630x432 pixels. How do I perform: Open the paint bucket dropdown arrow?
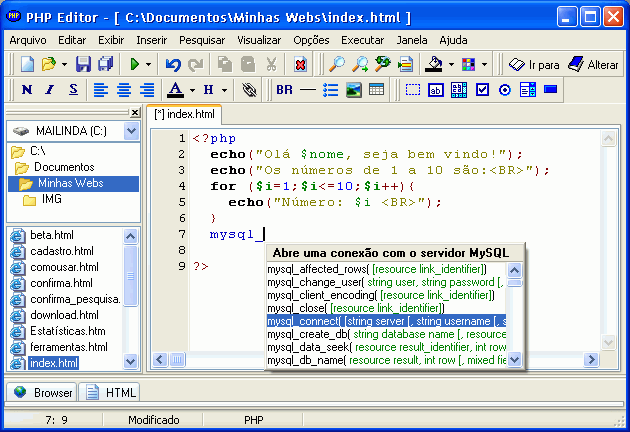pos(452,64)
